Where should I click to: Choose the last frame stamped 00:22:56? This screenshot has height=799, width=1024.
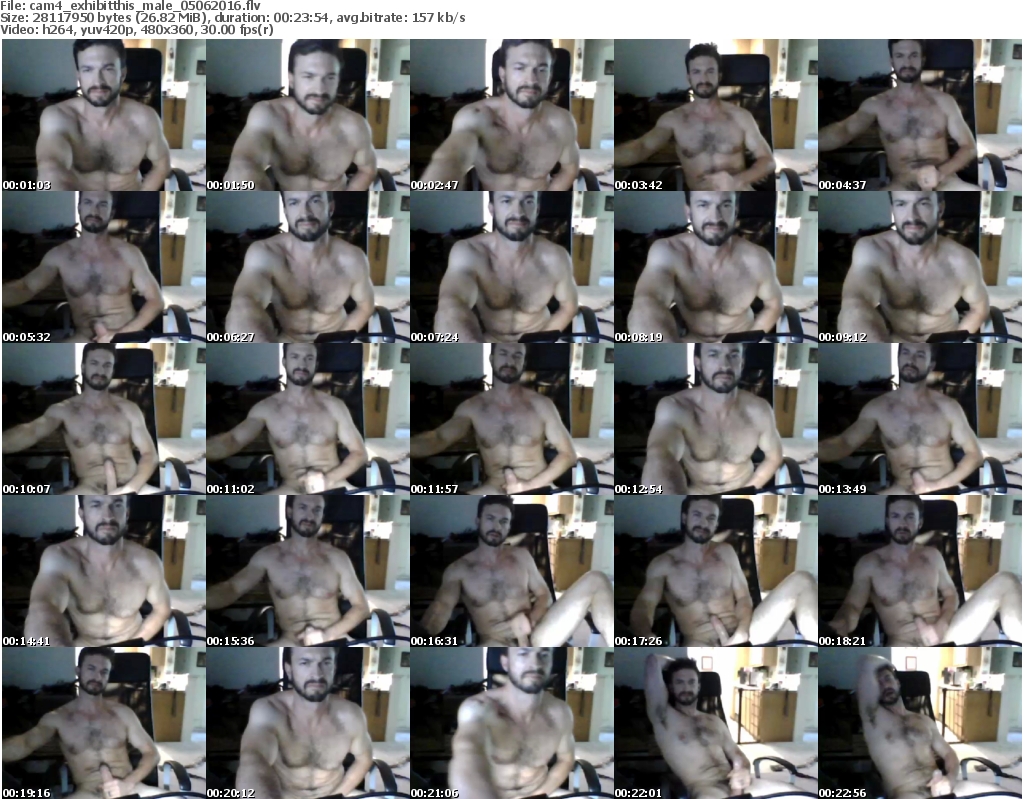tap(919, 723)
